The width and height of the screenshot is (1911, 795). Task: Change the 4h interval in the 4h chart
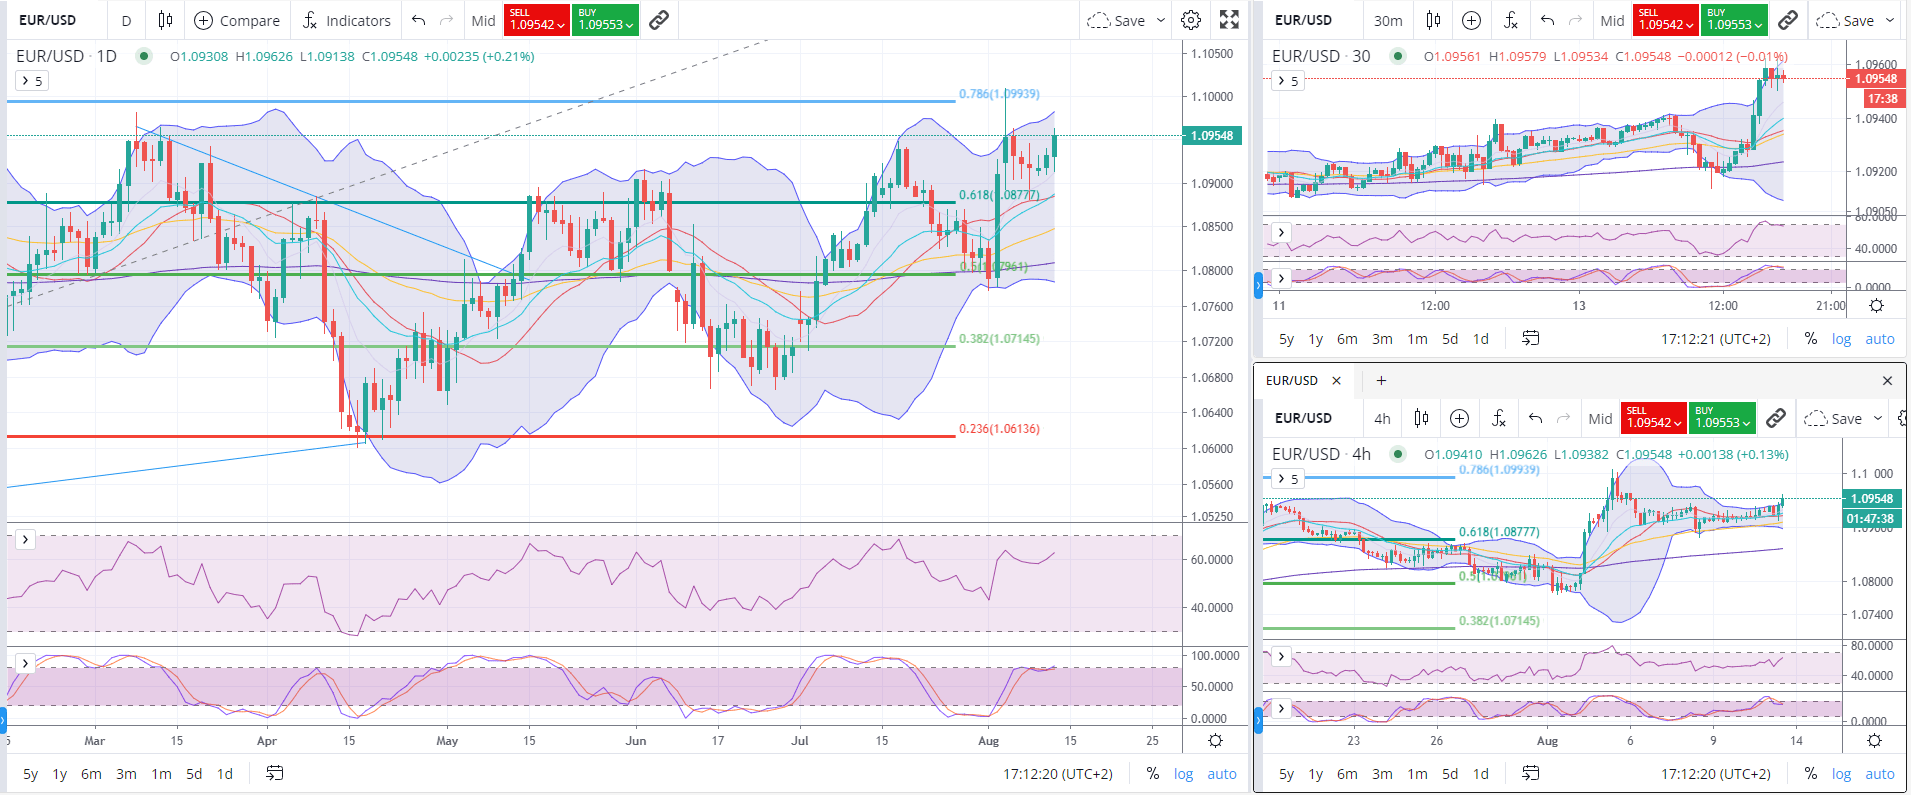pos(1382,418)
